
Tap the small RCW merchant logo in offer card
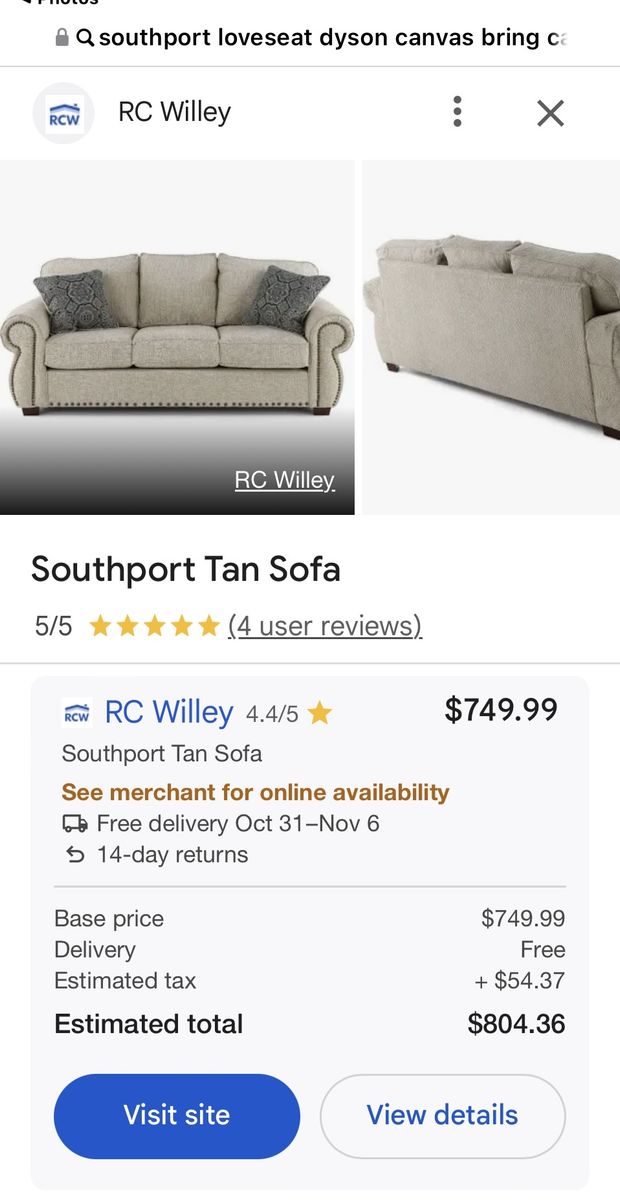[76, 713]
